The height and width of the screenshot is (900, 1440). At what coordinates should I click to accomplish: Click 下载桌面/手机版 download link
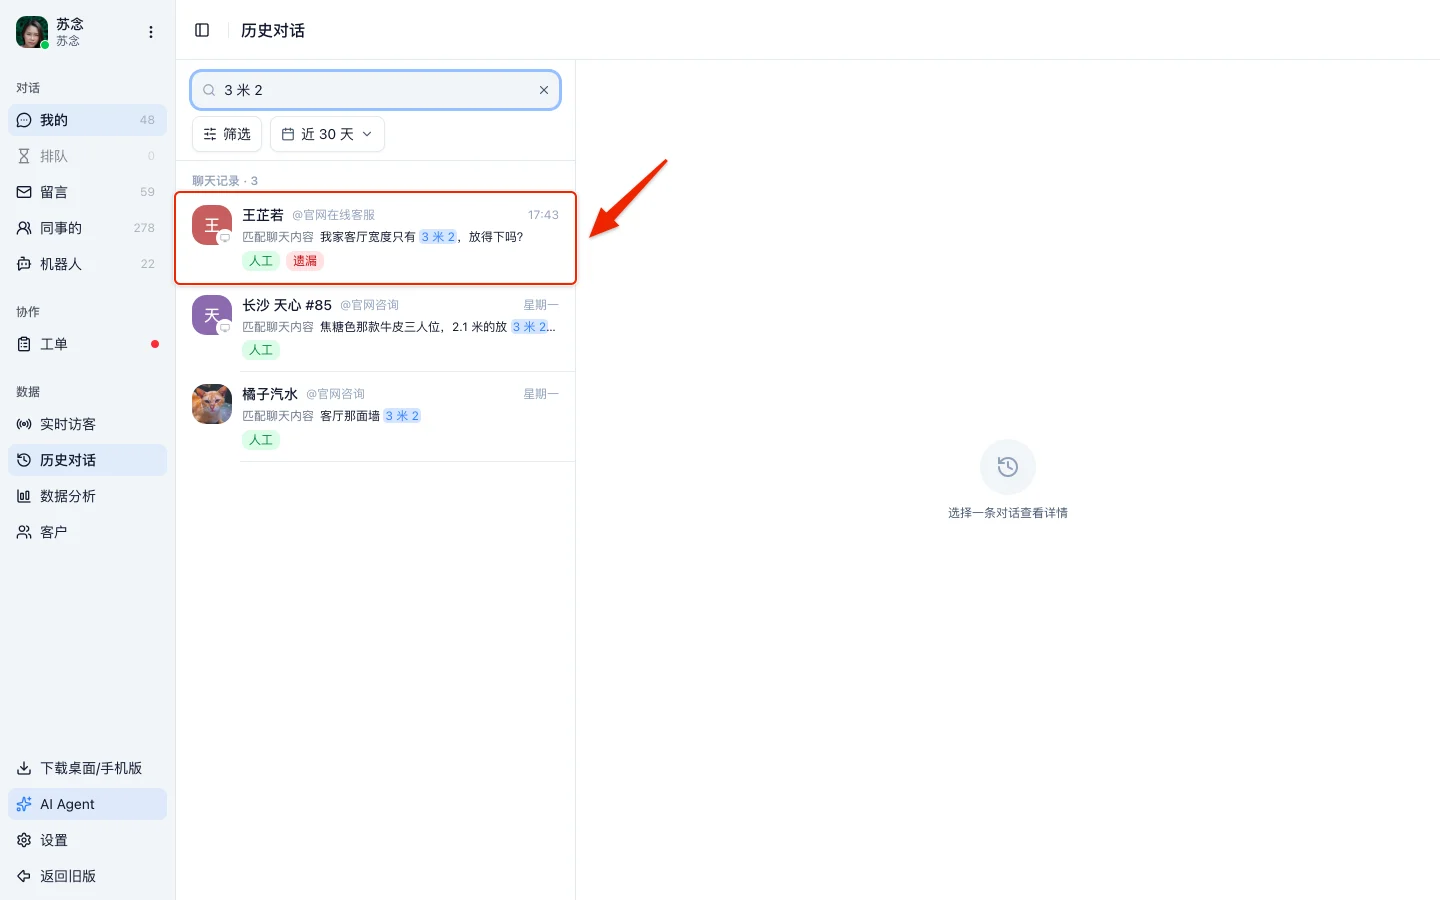pos(87,768)
